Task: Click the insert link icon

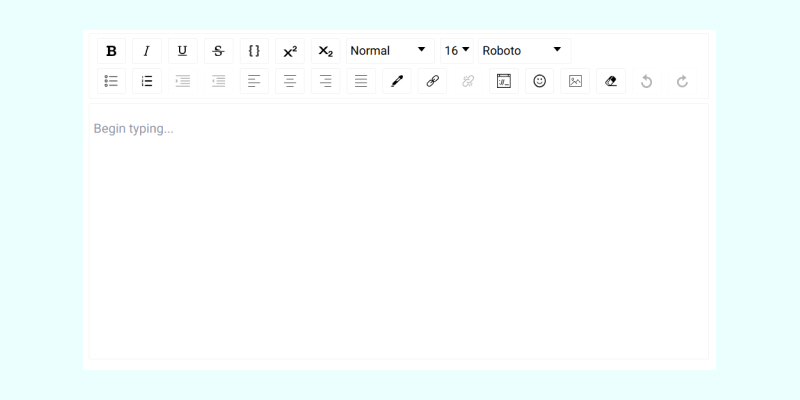Action: [x=432, y=81]
